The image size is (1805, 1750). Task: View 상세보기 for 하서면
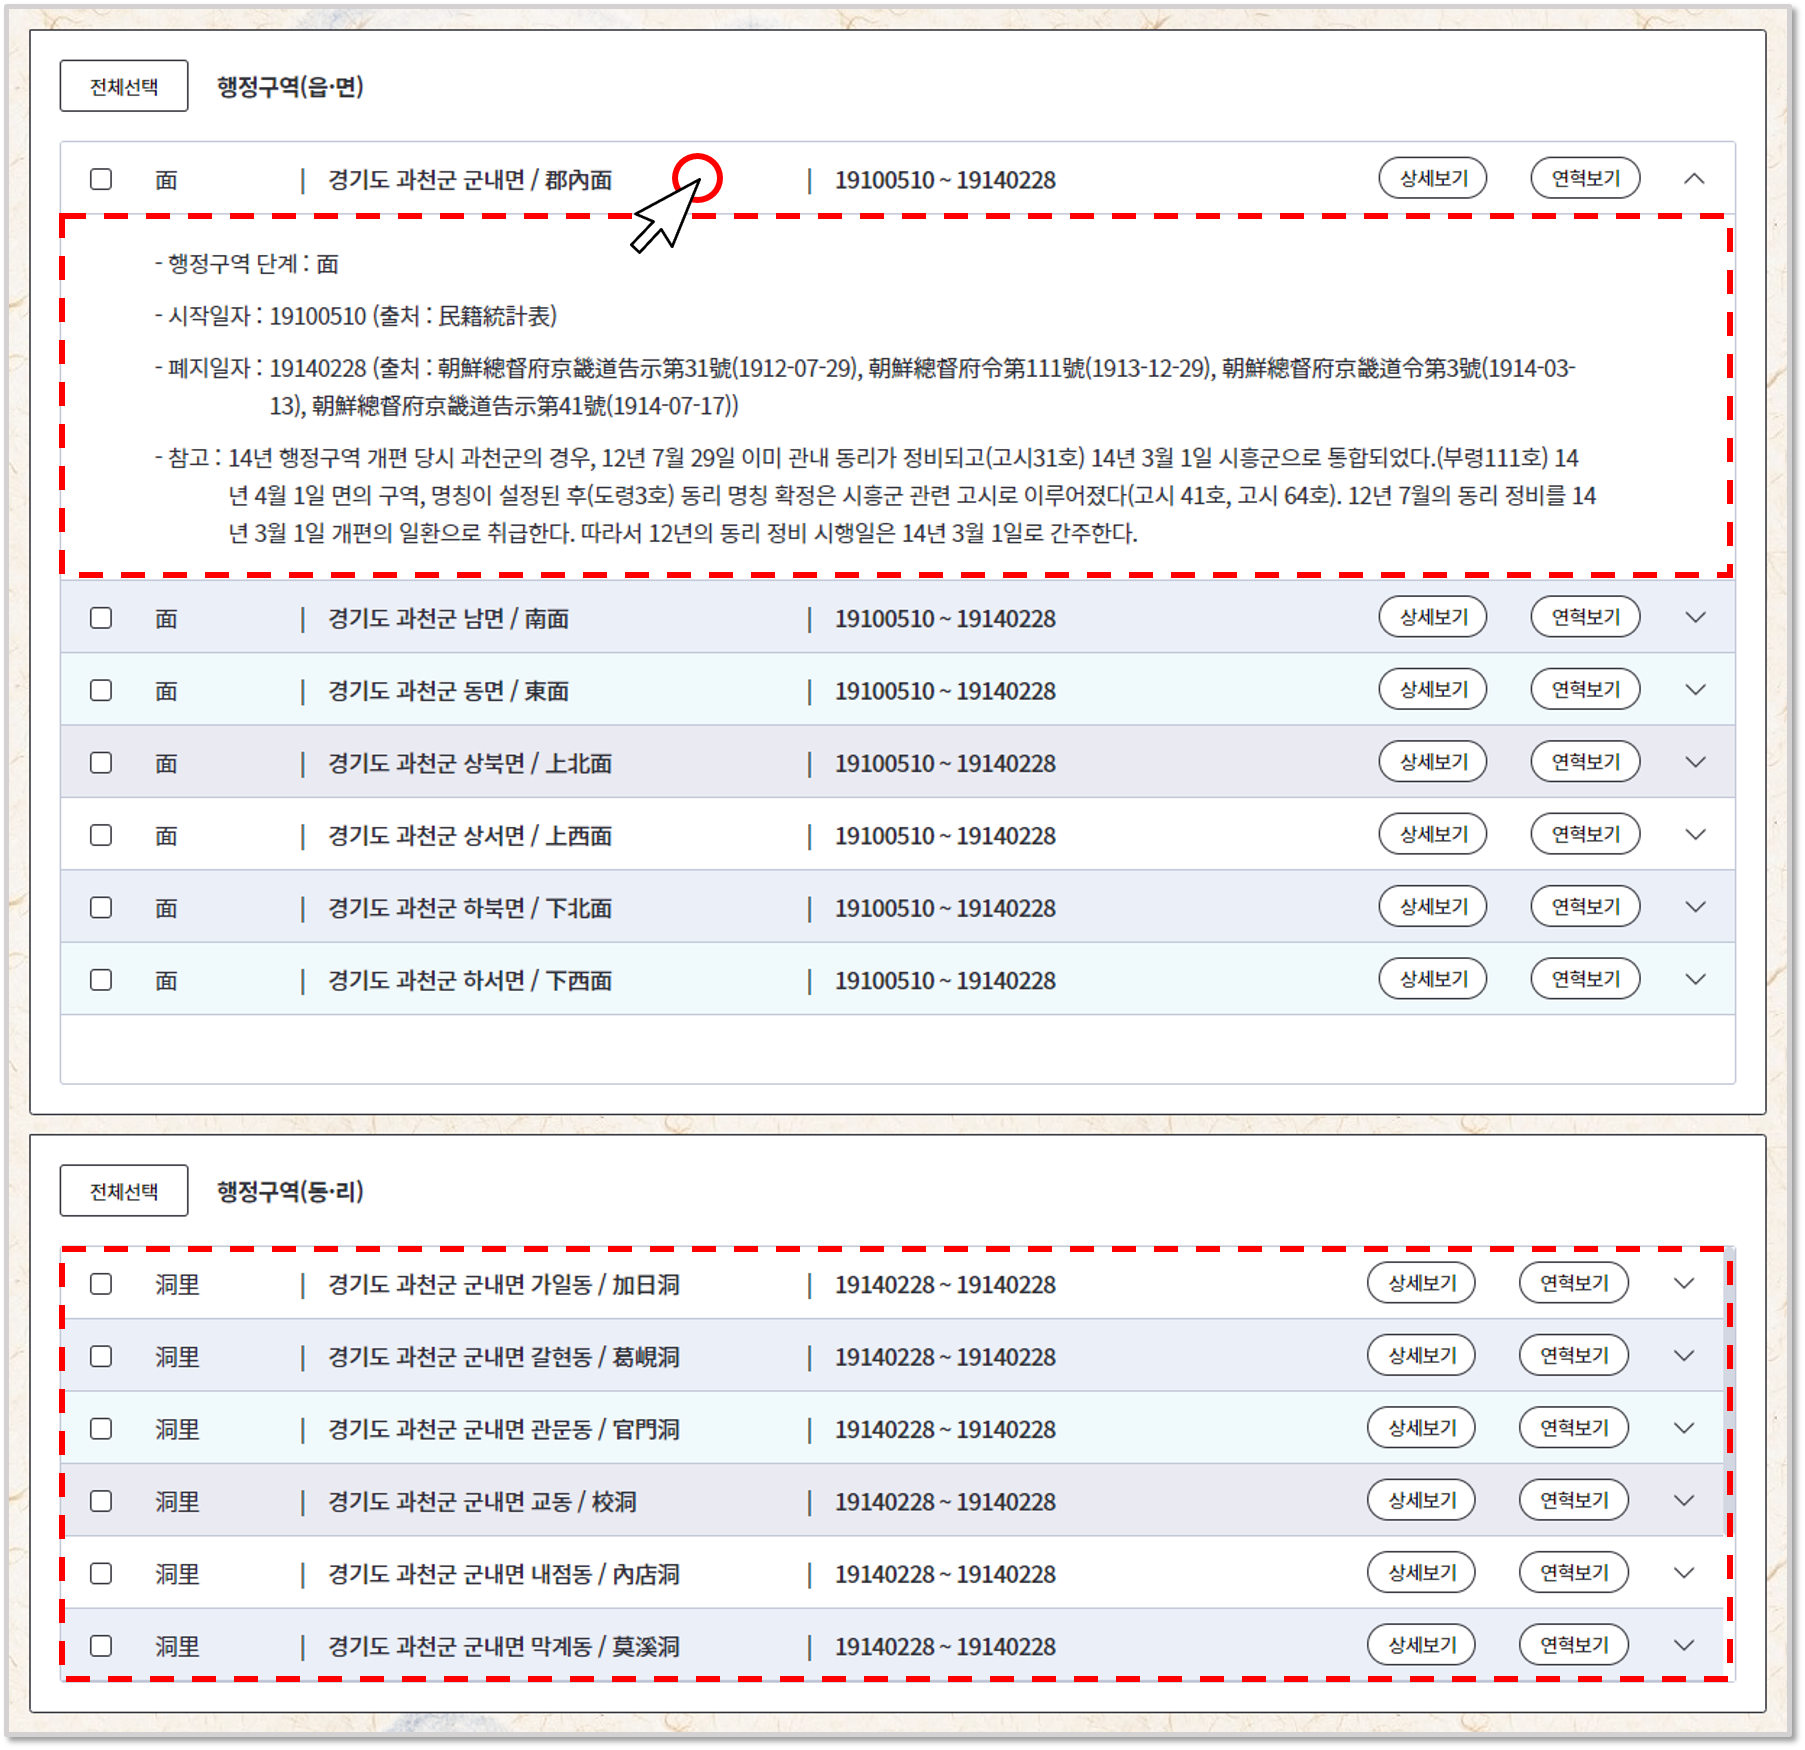[x=1433, y=979]
